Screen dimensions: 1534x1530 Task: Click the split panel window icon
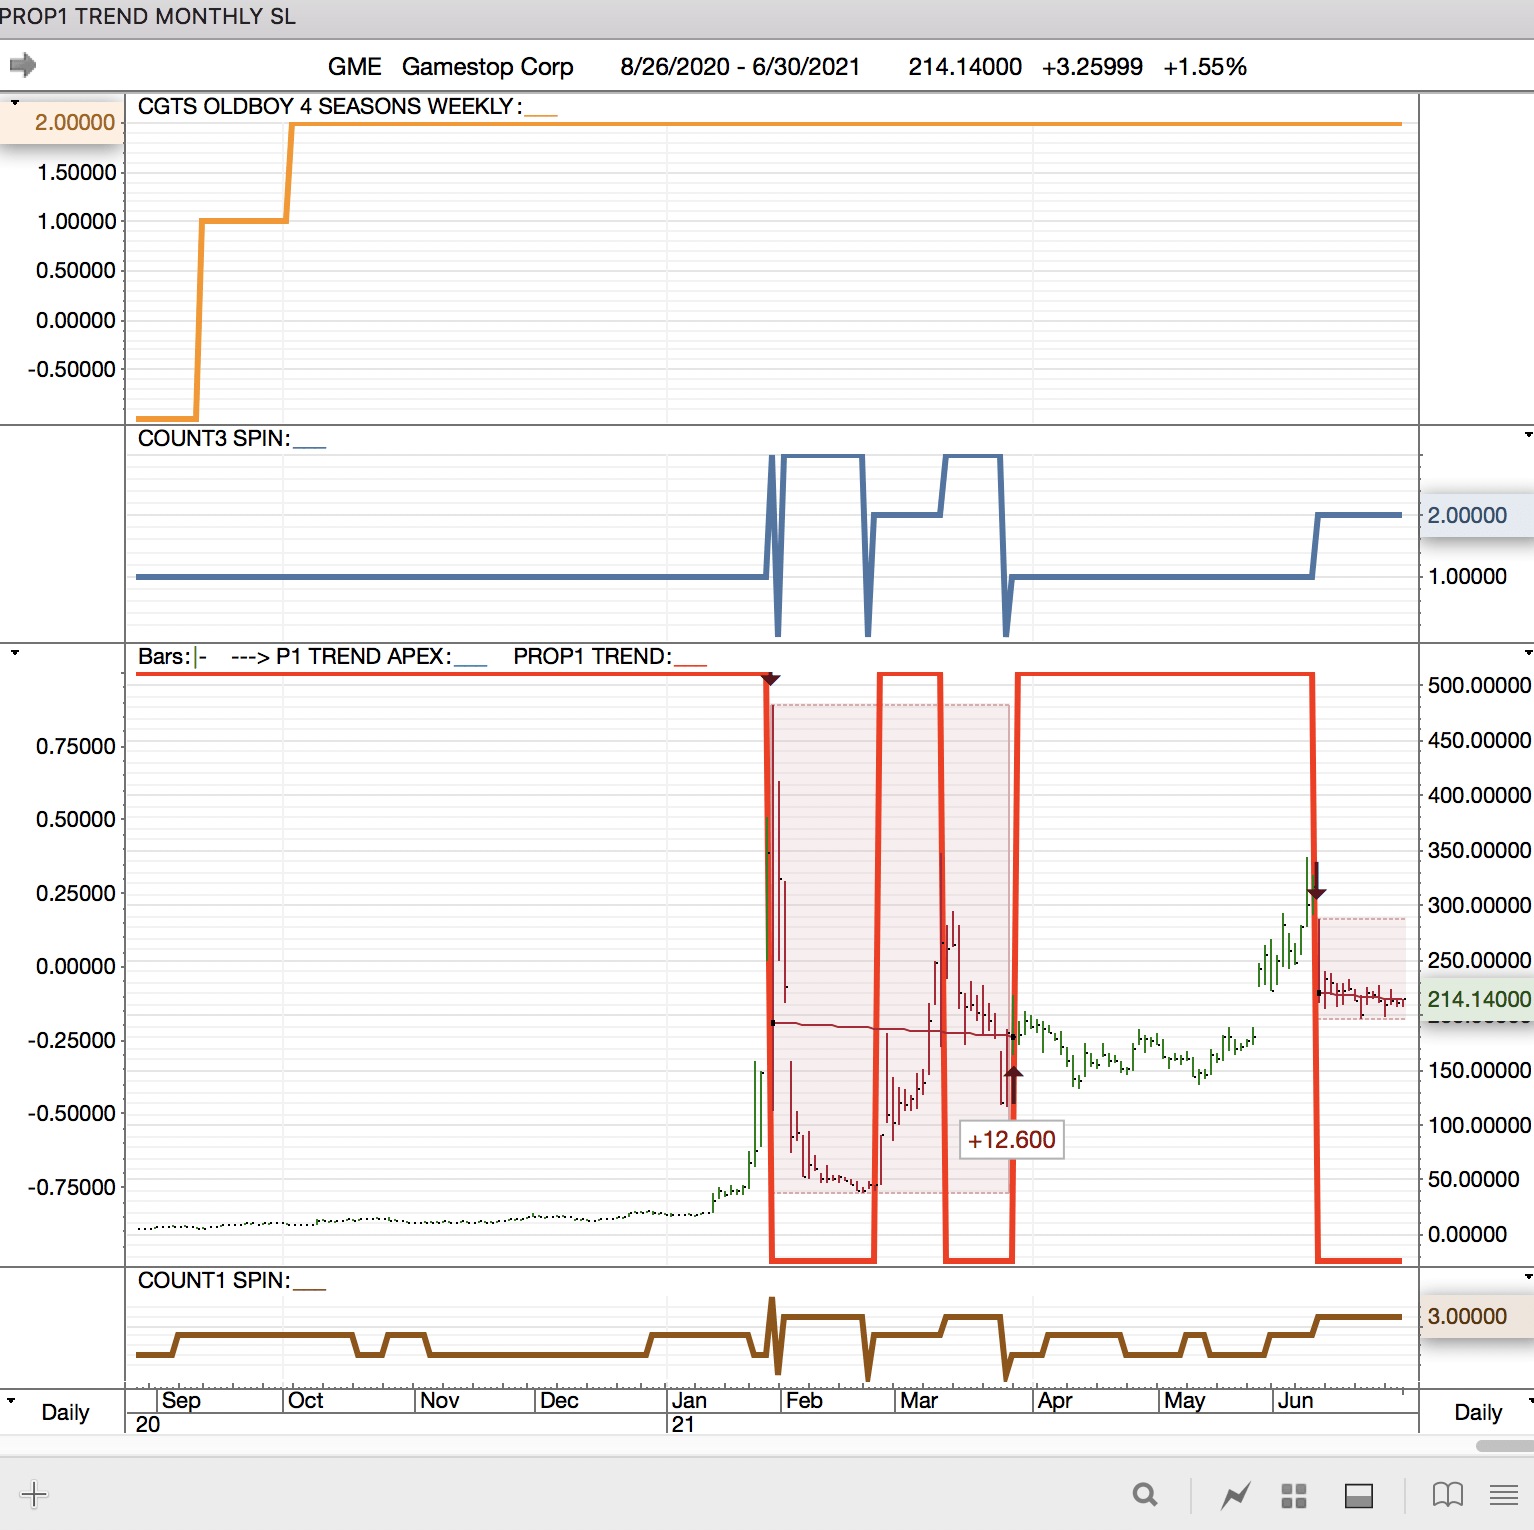(x=1358, y=1495)
